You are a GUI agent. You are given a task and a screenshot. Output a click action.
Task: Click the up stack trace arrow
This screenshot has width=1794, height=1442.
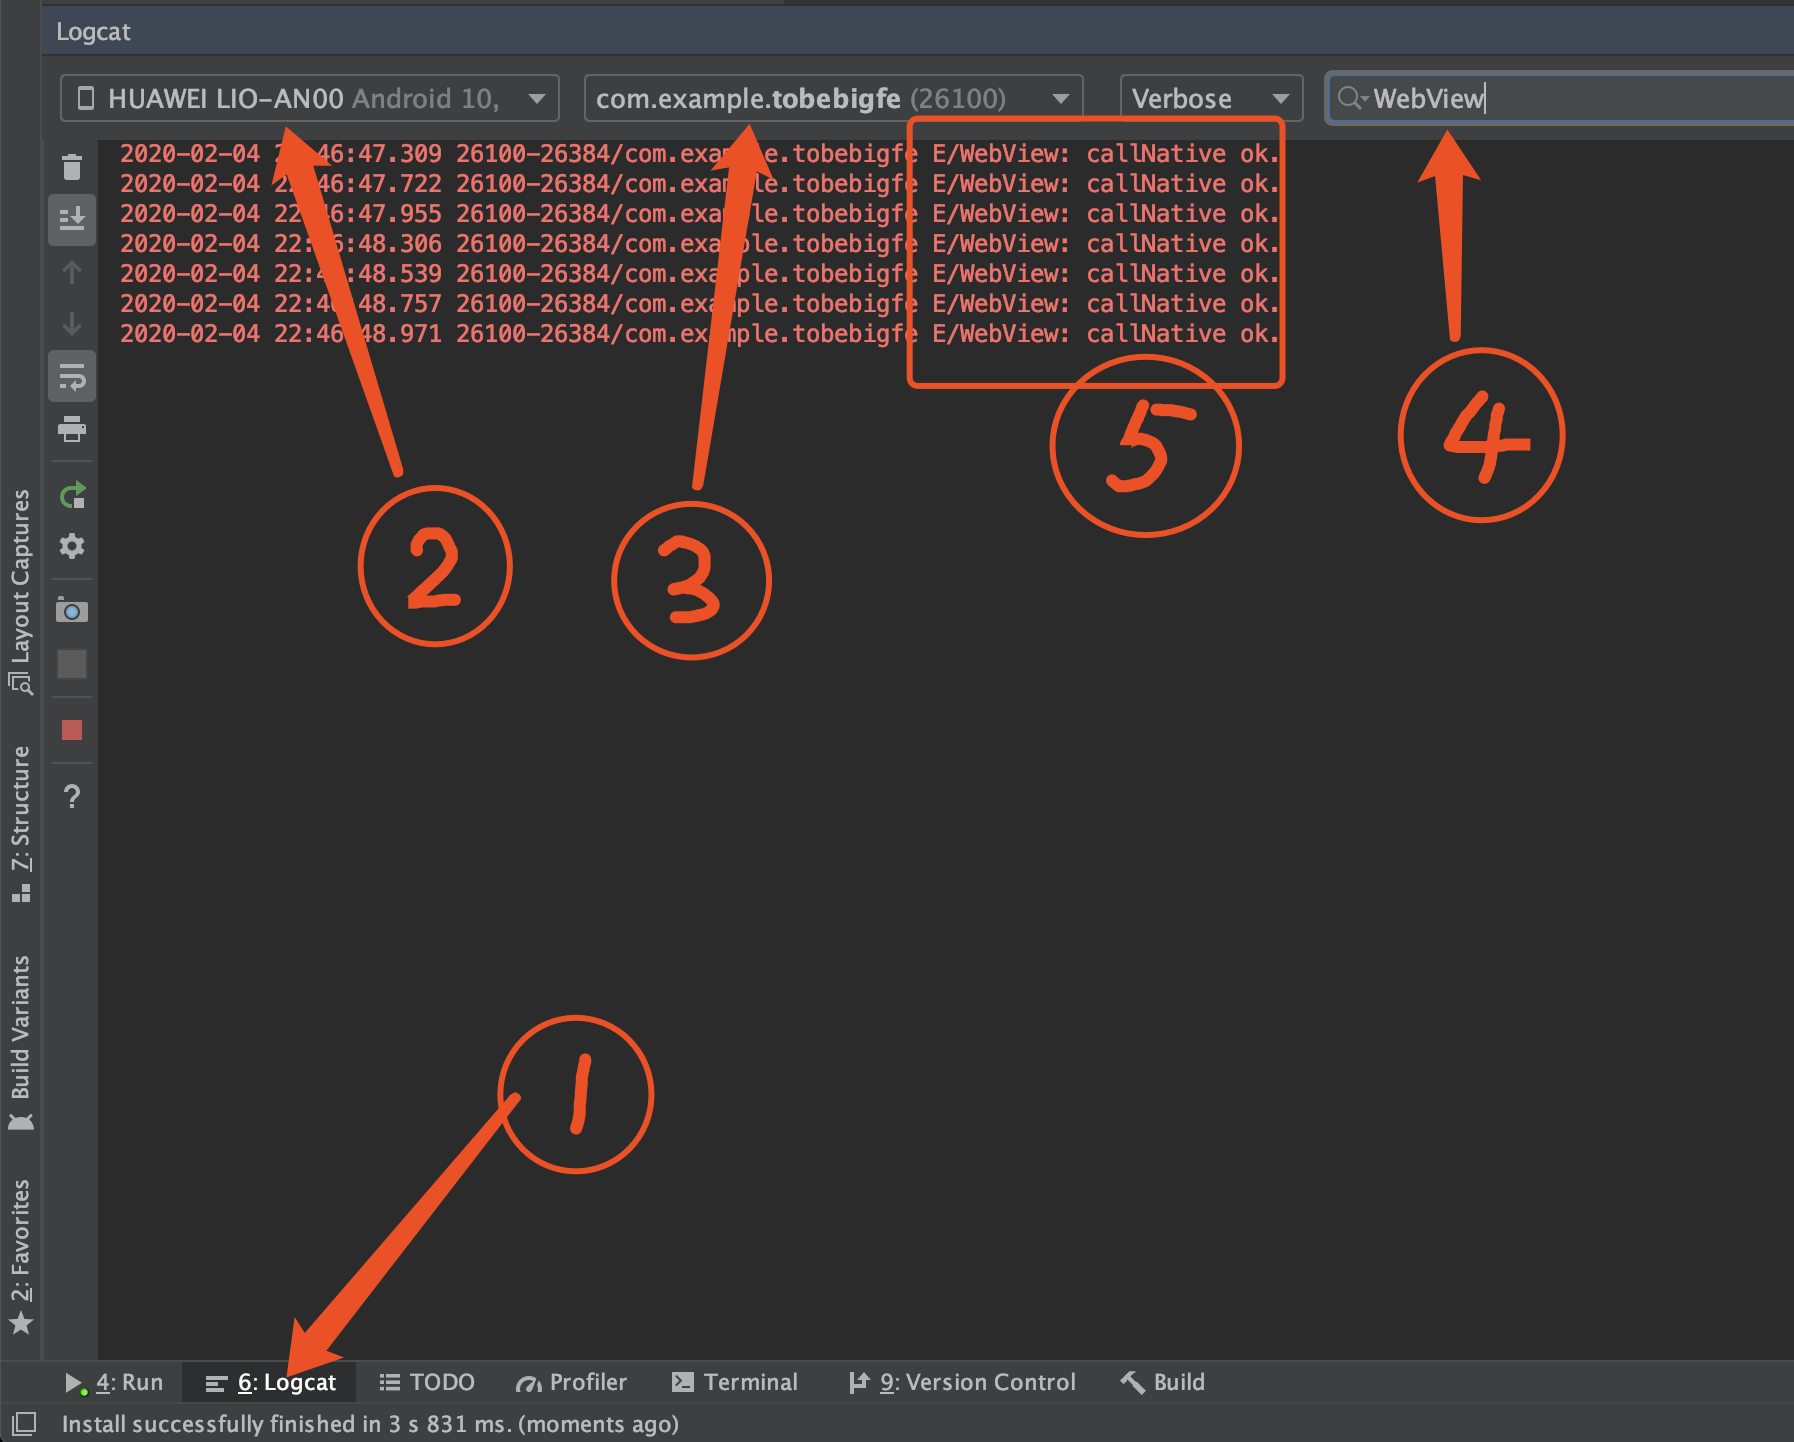click(72, 272)
